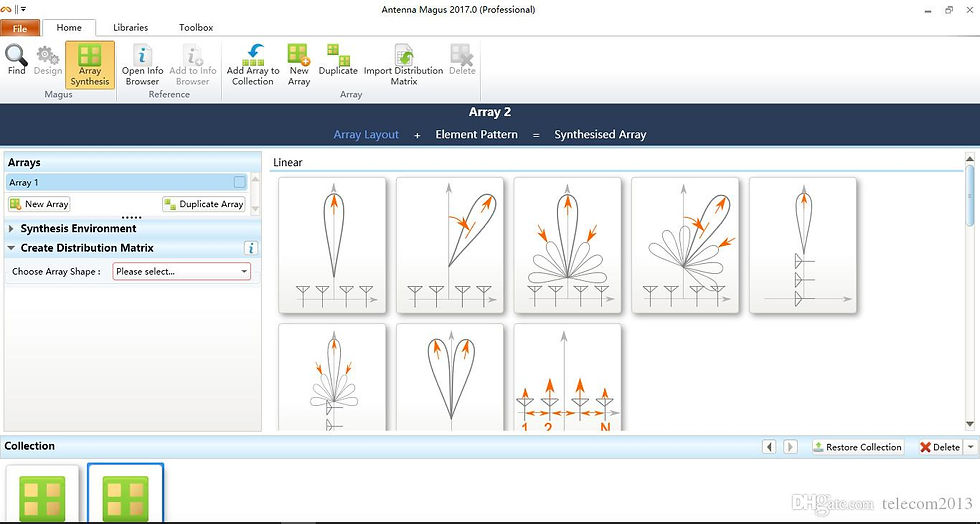Image resolution: width=980 pixels, height=524 pixels.
Task: Open dropdown arrow next to Delete
Action: [970, 447]
